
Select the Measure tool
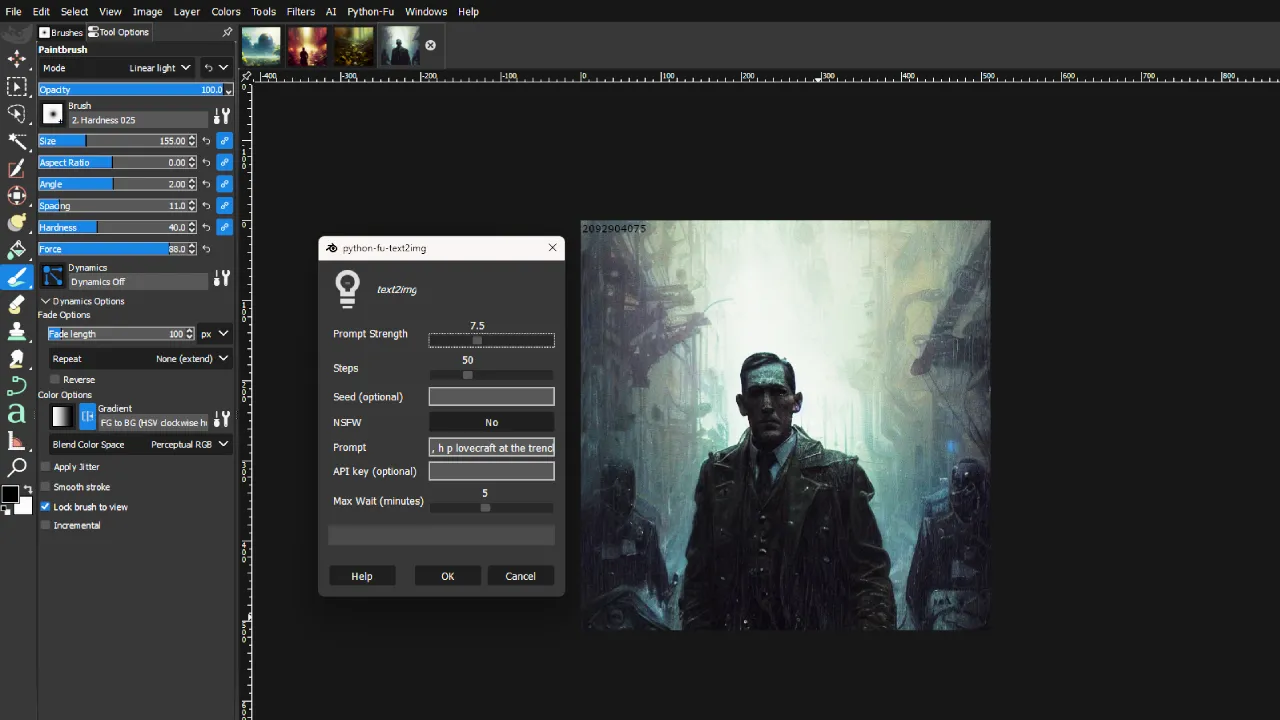[x=16, y=439]
